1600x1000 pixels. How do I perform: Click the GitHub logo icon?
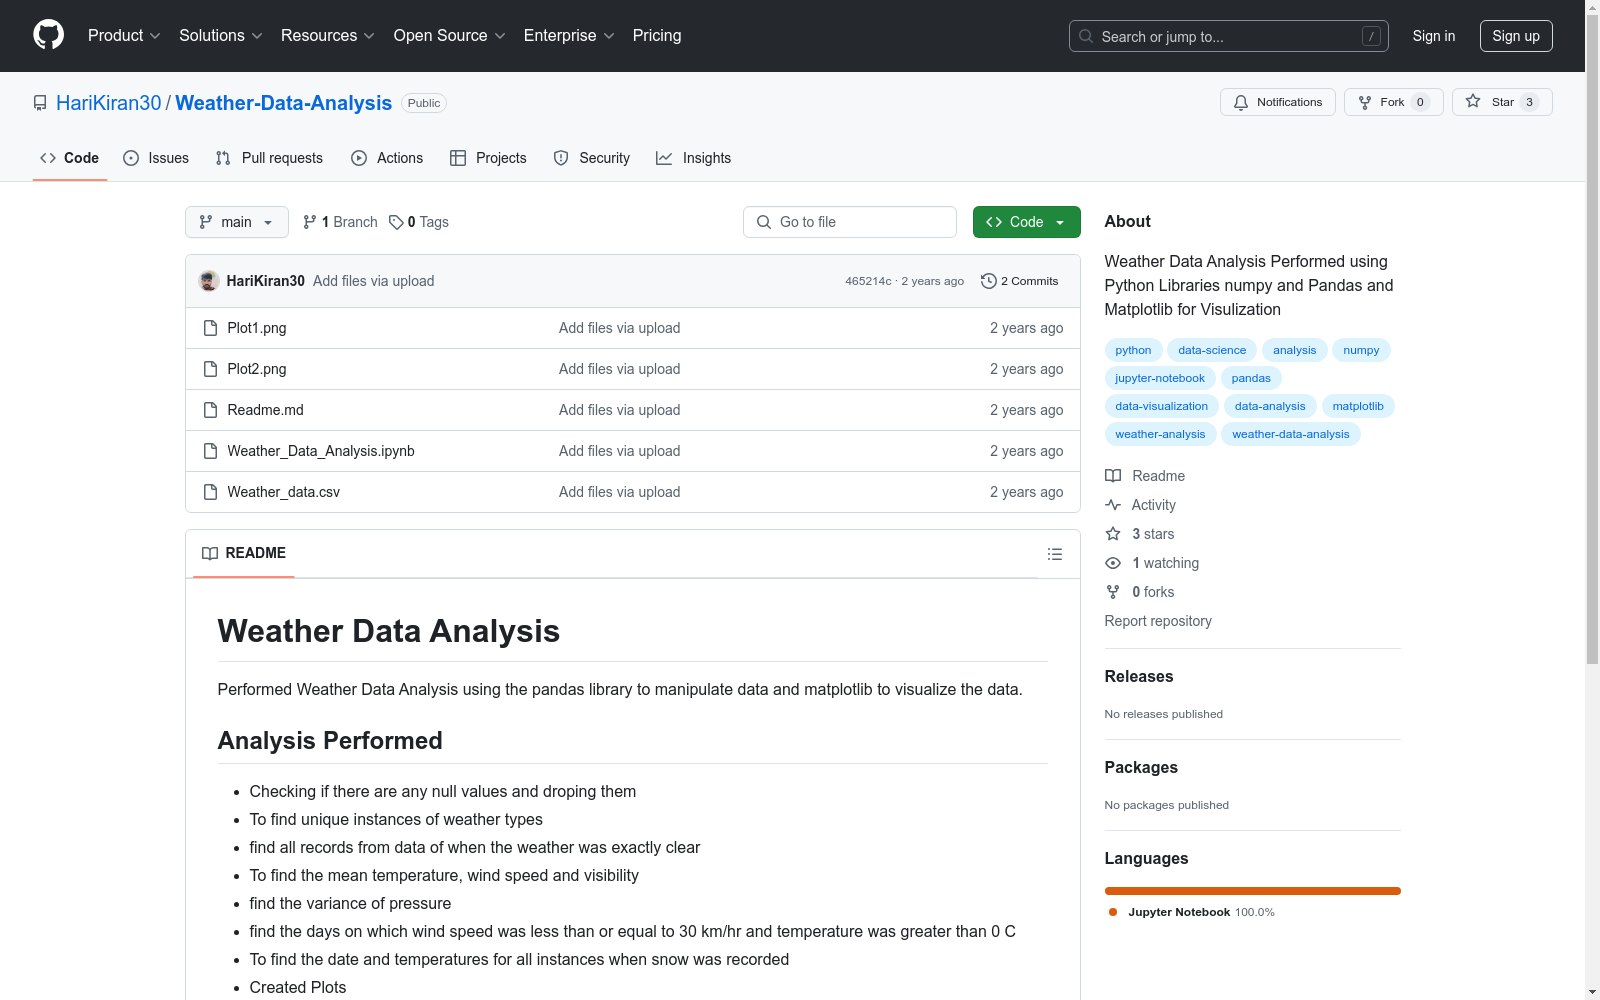click(x=48, y=35)
